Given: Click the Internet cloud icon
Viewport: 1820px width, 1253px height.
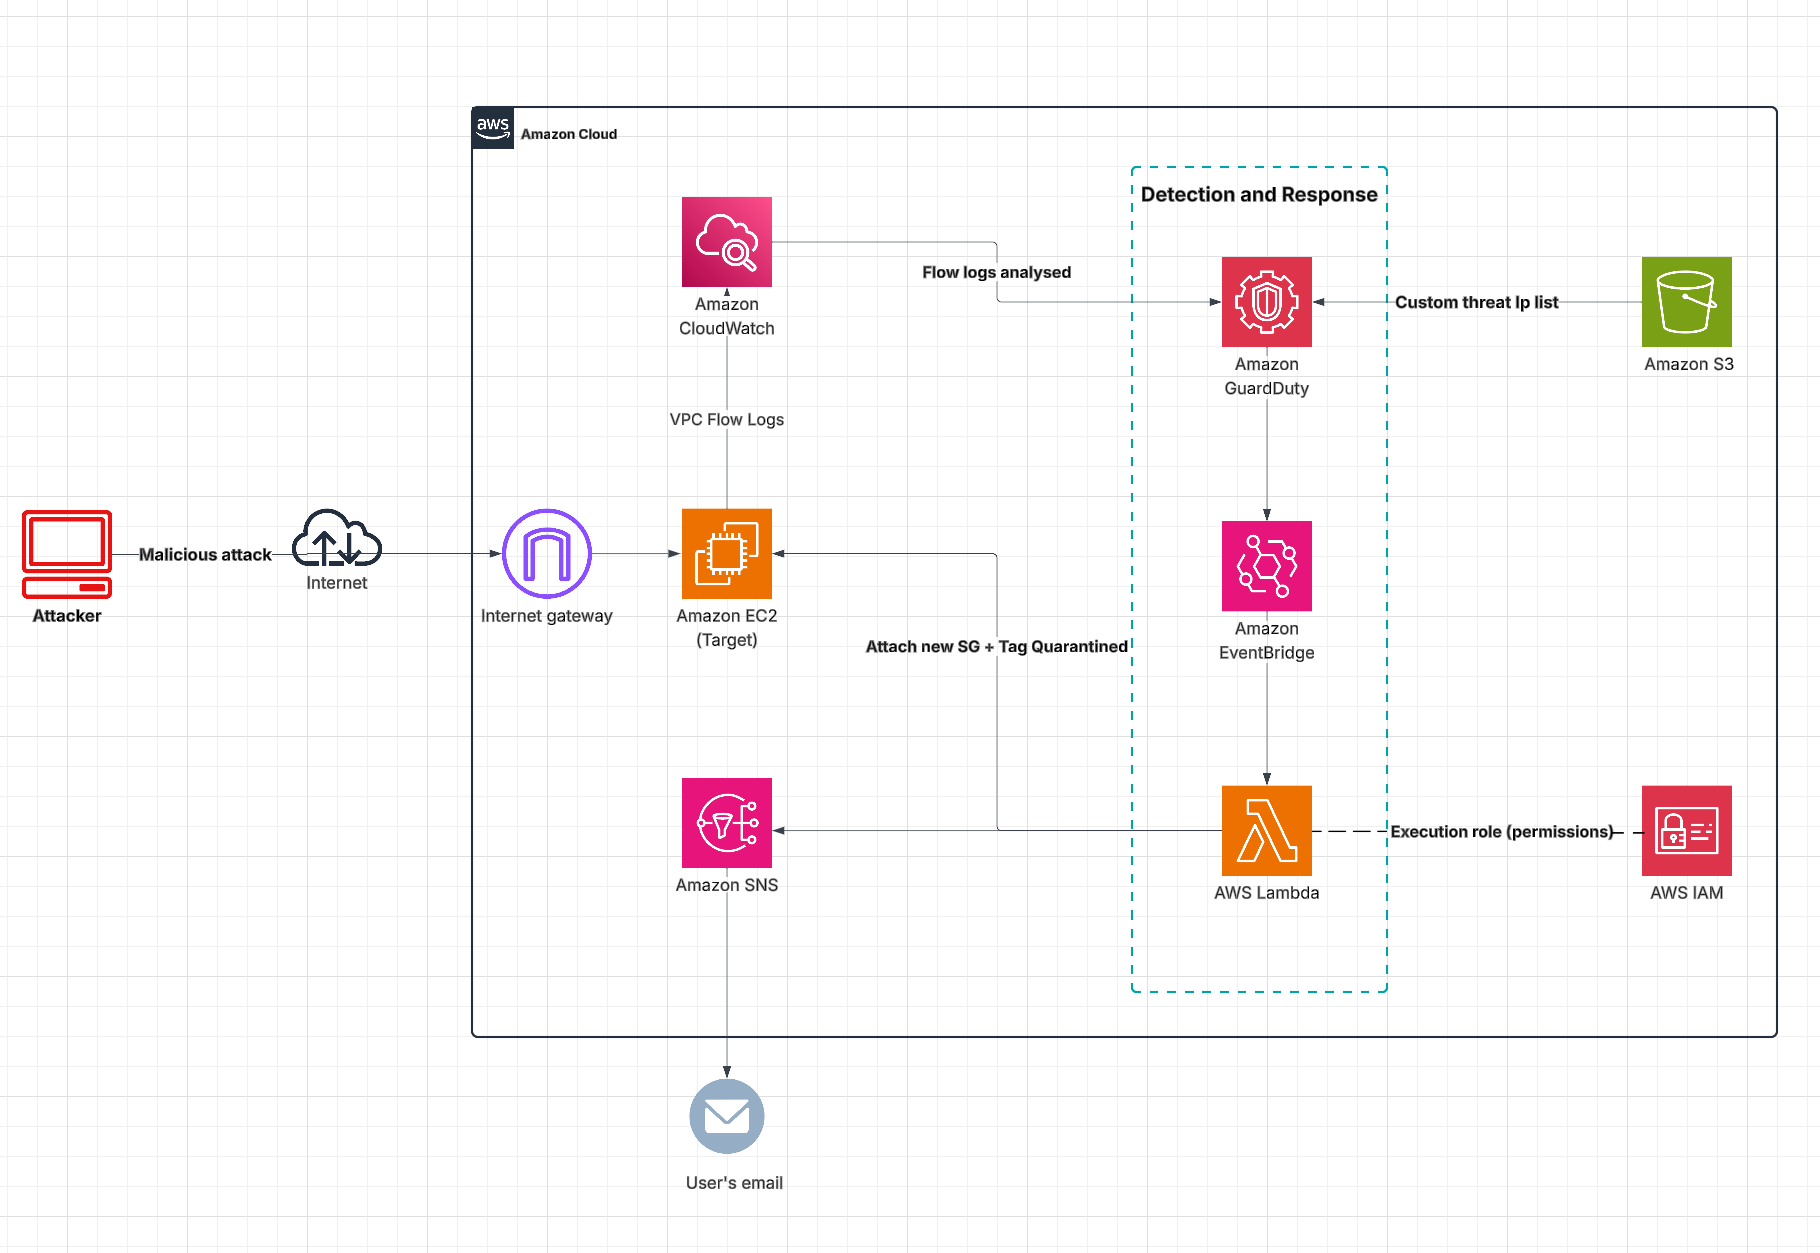Looking at the screenshot, I should (x=337, y=538).
